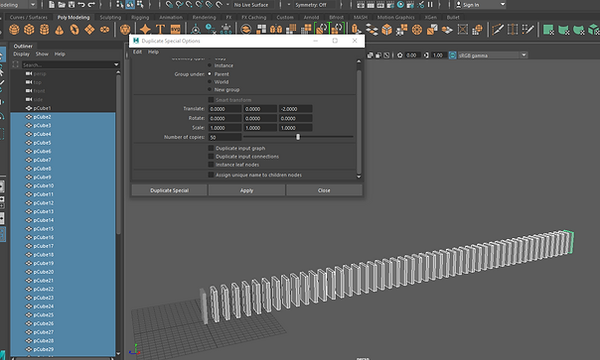Select Group under New group radio
600x360 pixels.
pos(210,90)
